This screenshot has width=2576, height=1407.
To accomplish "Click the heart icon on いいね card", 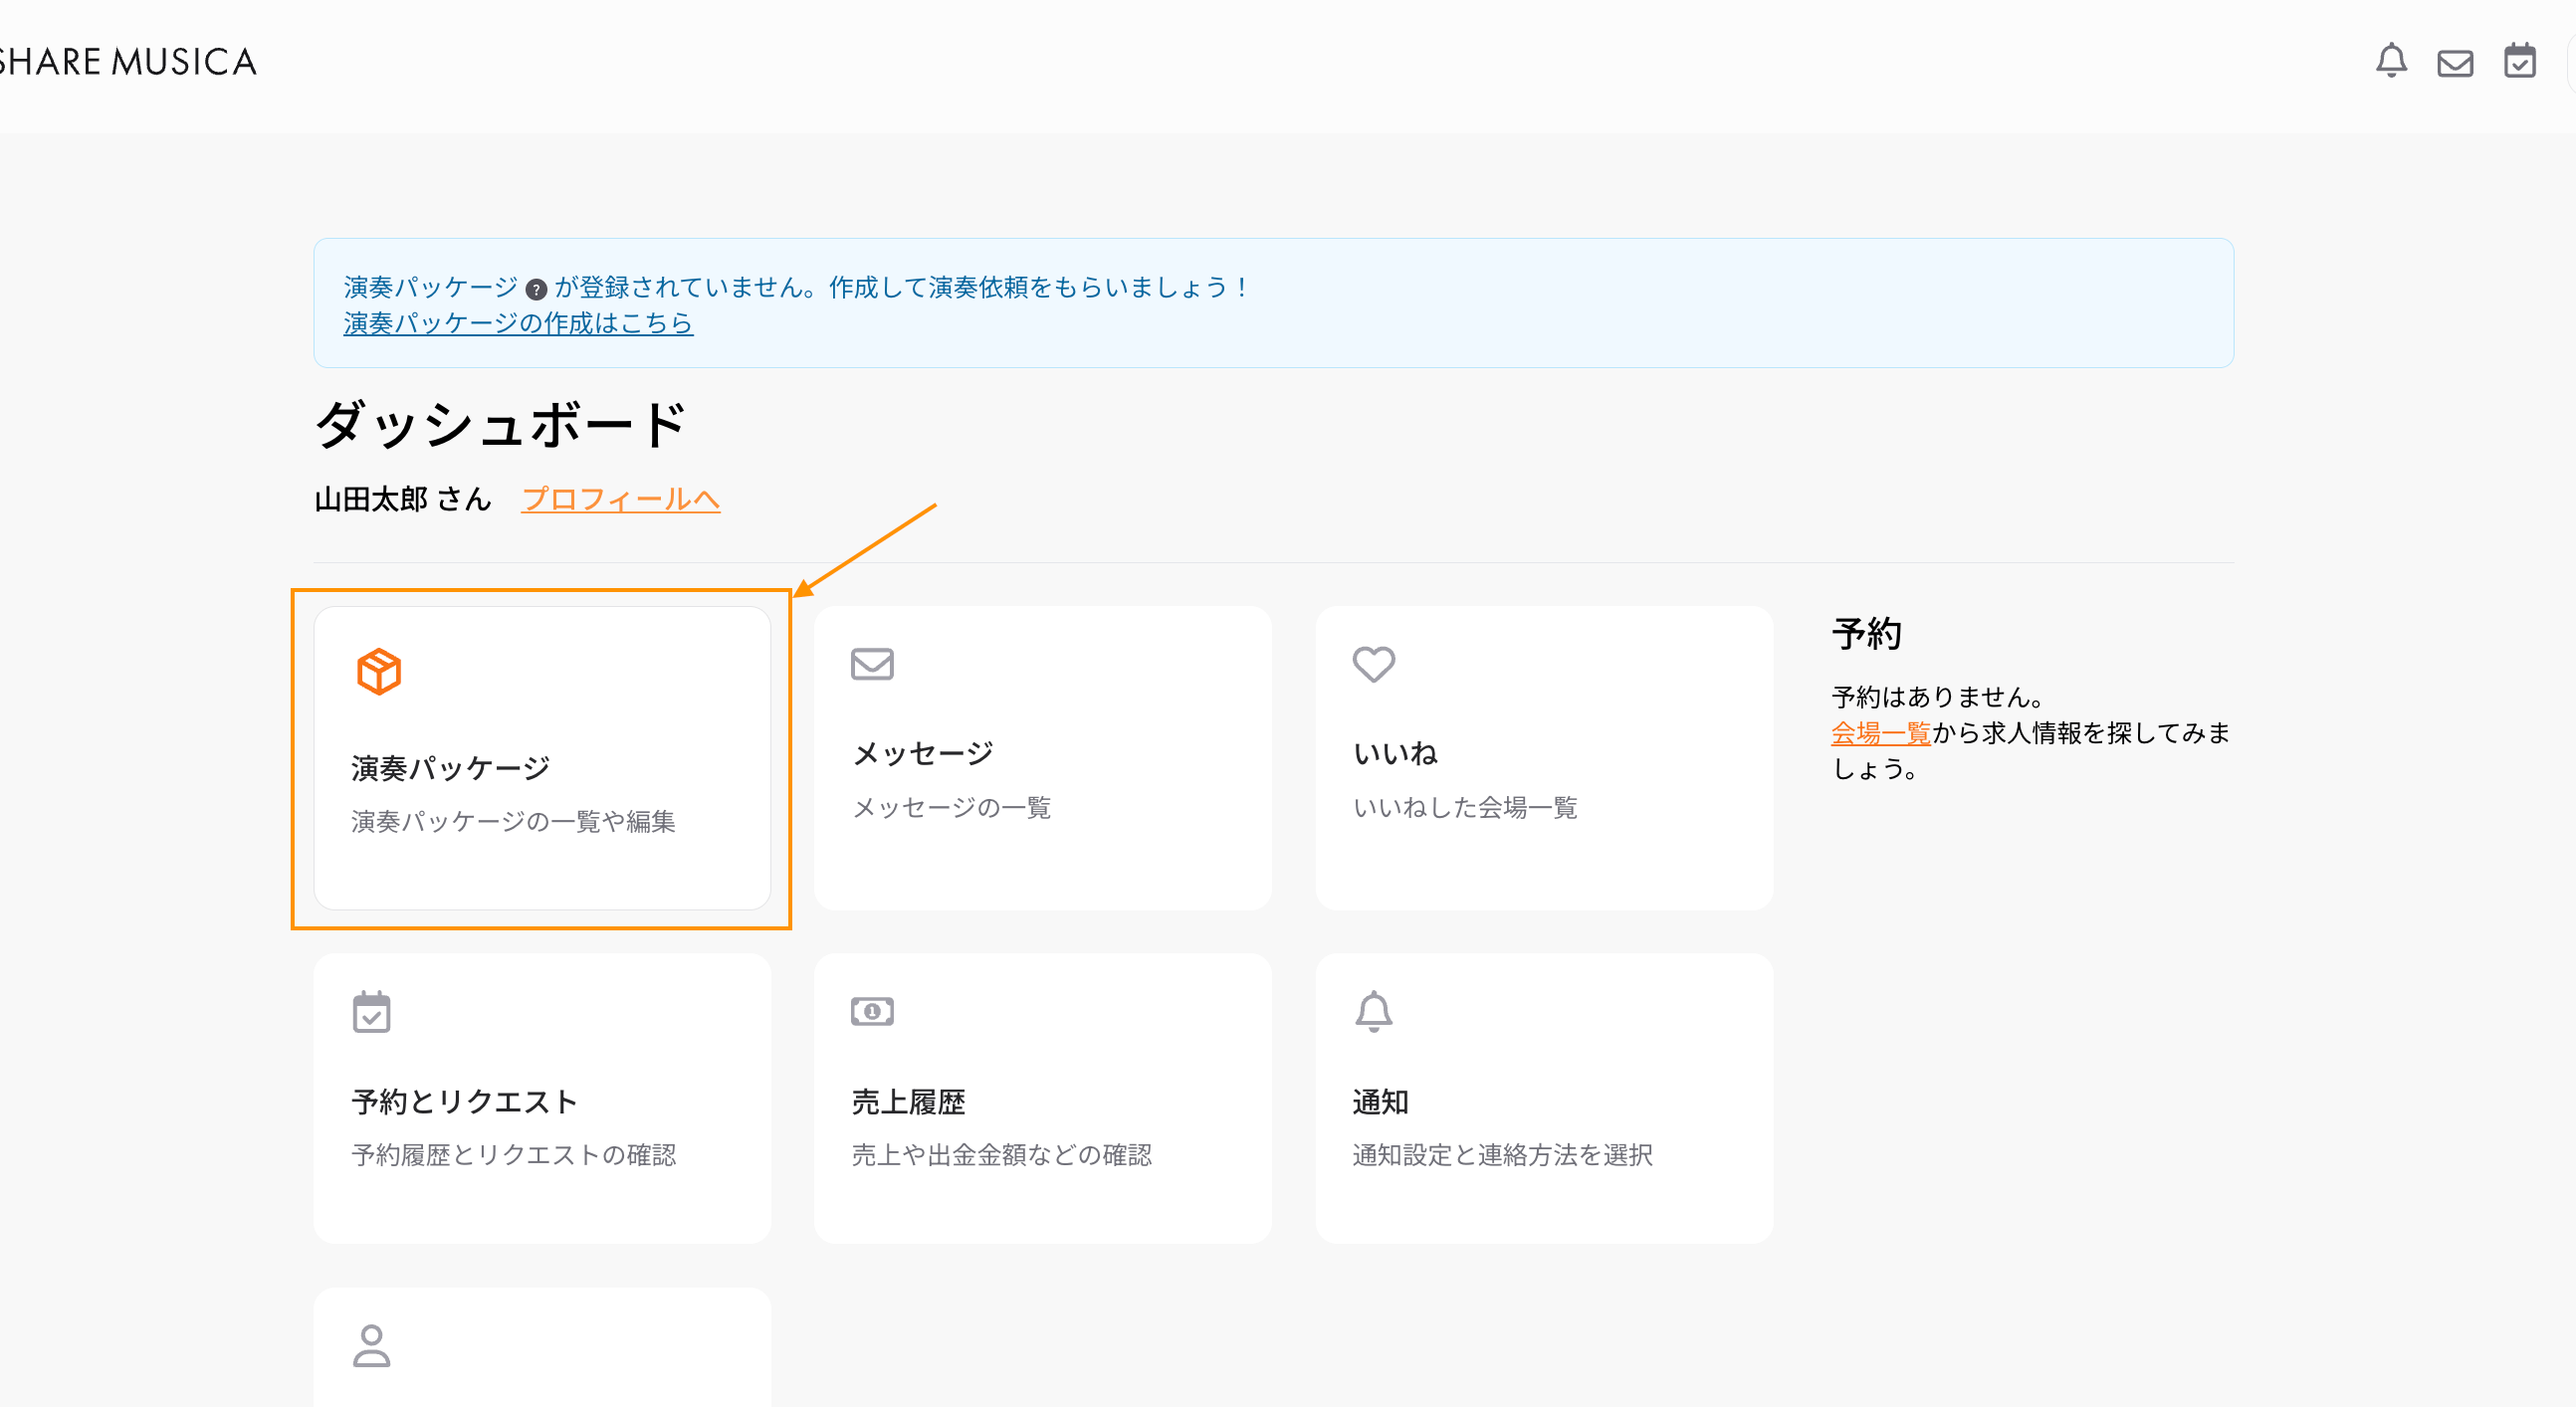I will pos(1373,664).
